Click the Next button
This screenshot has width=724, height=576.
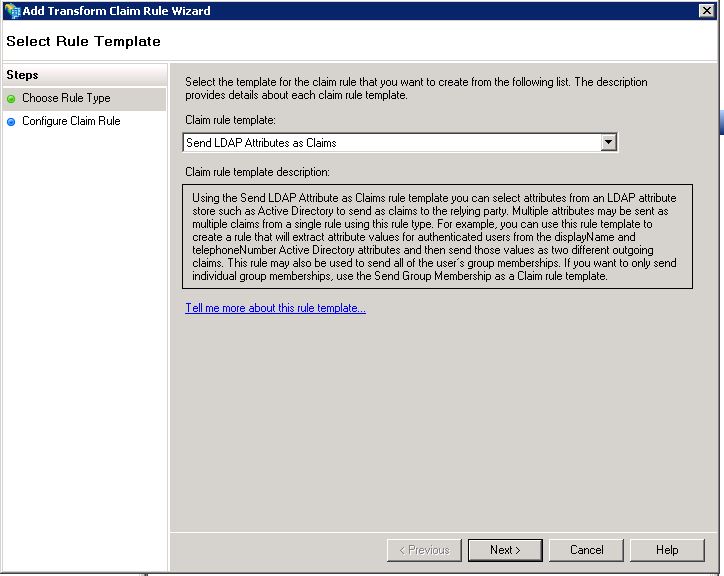click(505, 550)
